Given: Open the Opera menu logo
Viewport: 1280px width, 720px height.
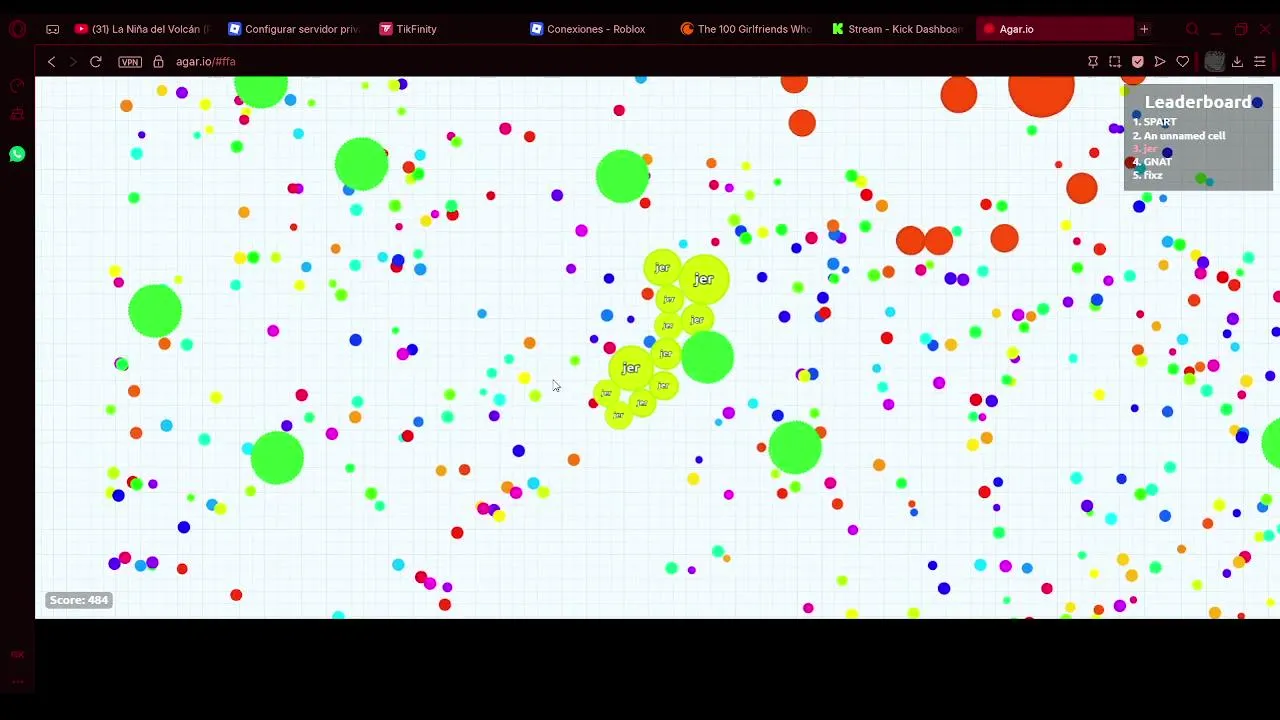Looking at the screenshot, I should (x=17, y=29).
